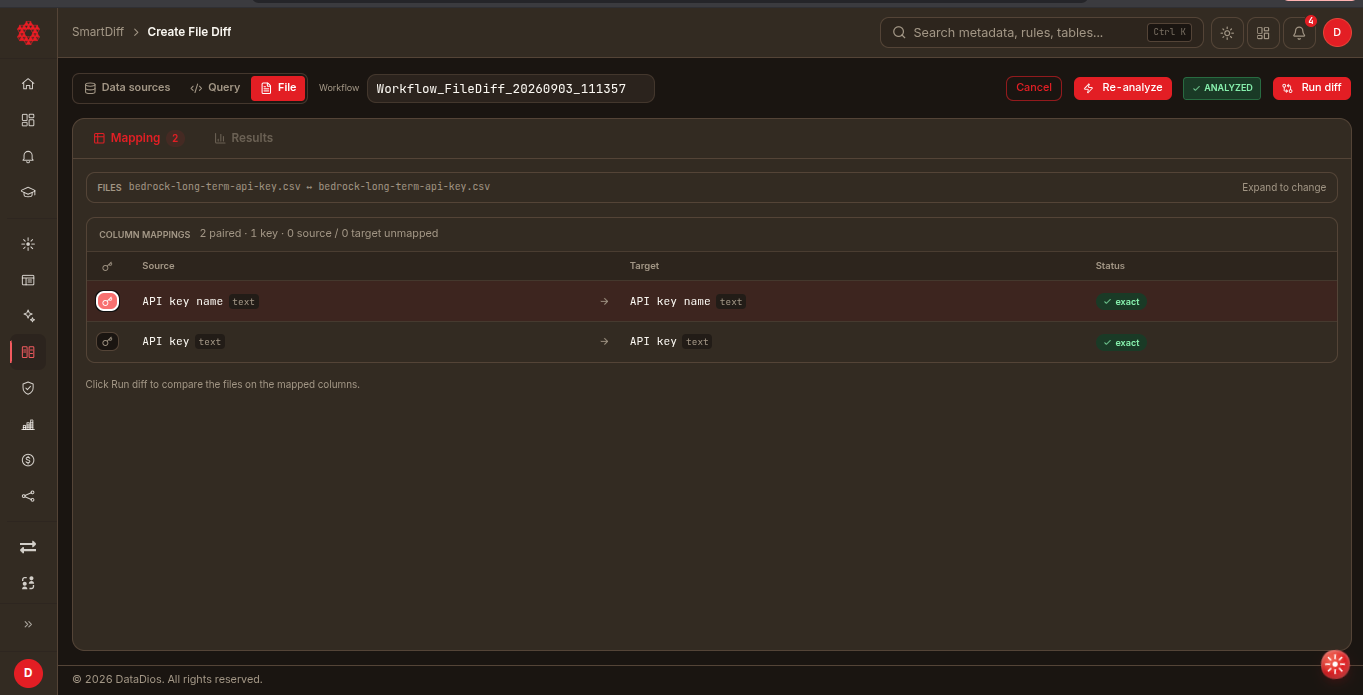Click the floating red help button

tap(1335, 664)
